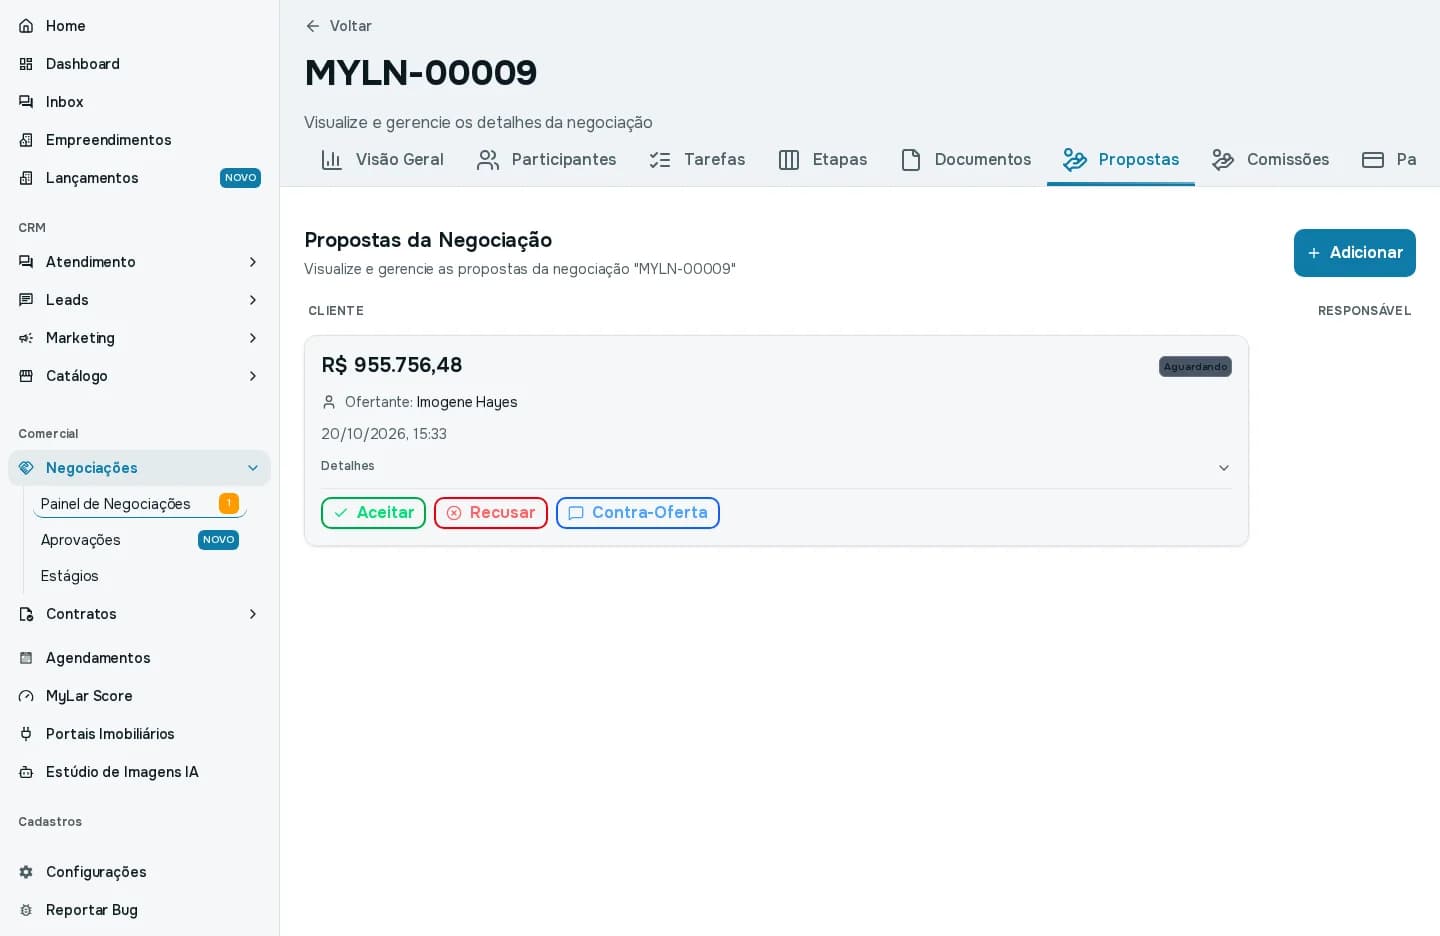Click the Empreendimentos building icon

26,140
